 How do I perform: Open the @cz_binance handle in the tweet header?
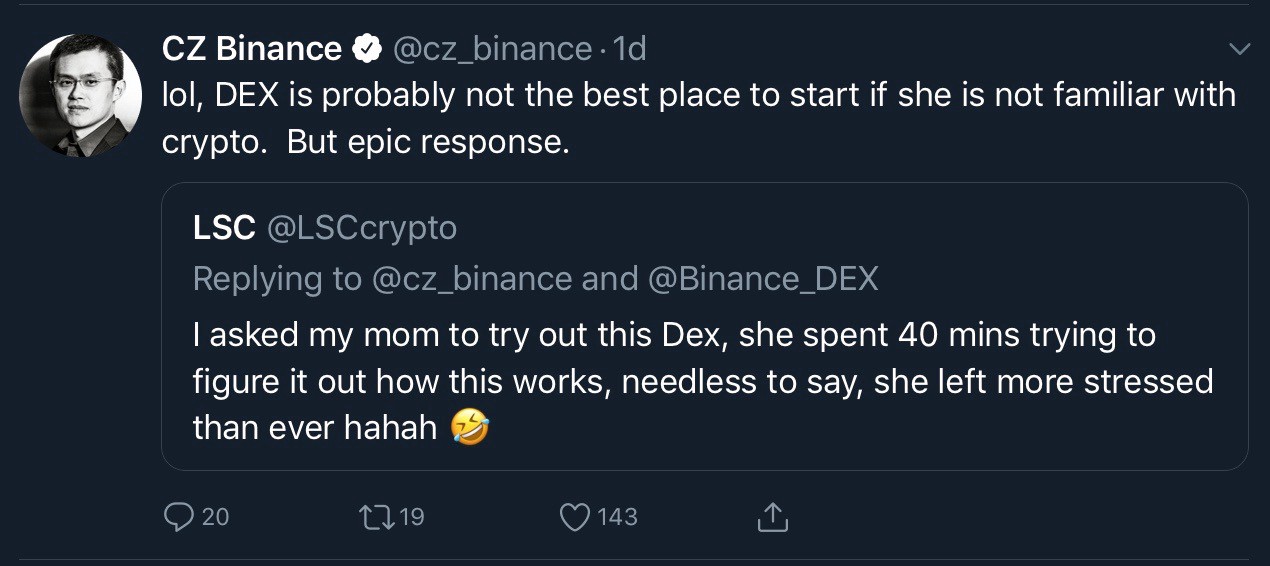pos(492,48)
